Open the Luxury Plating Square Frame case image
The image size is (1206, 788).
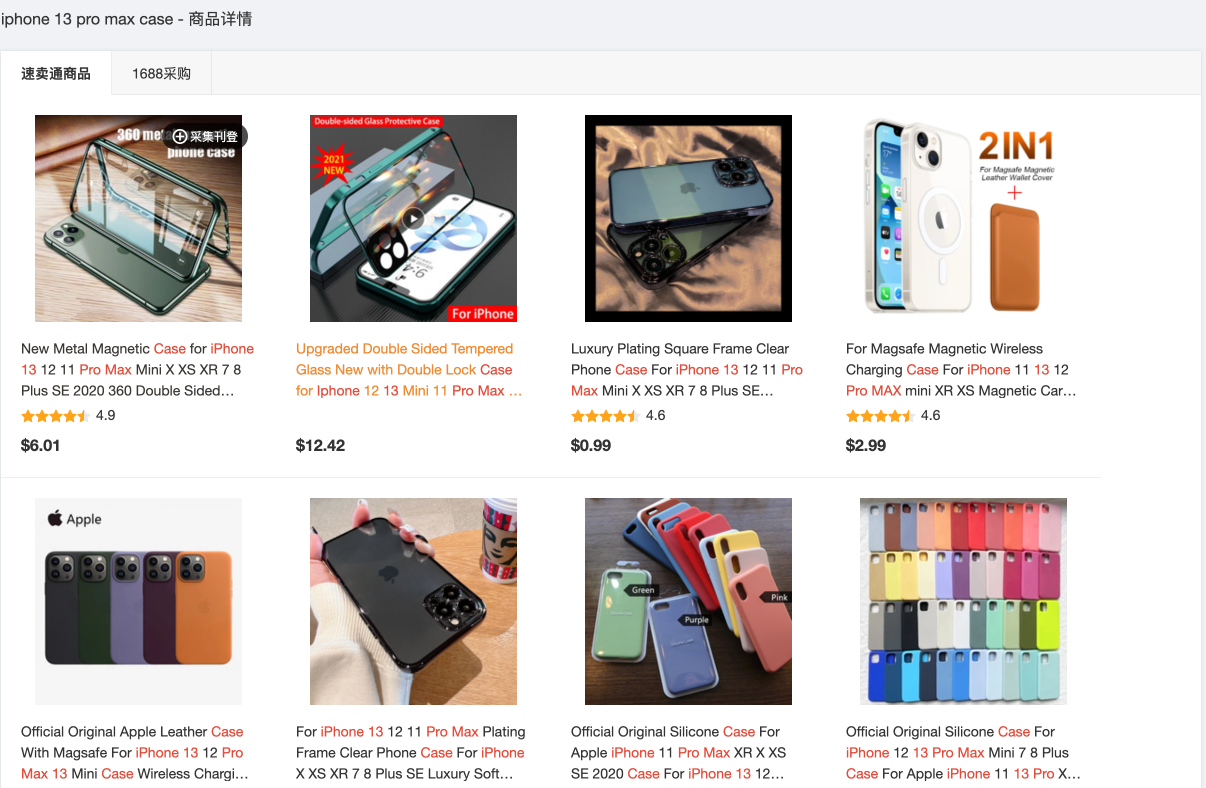(x=688, y=218)
